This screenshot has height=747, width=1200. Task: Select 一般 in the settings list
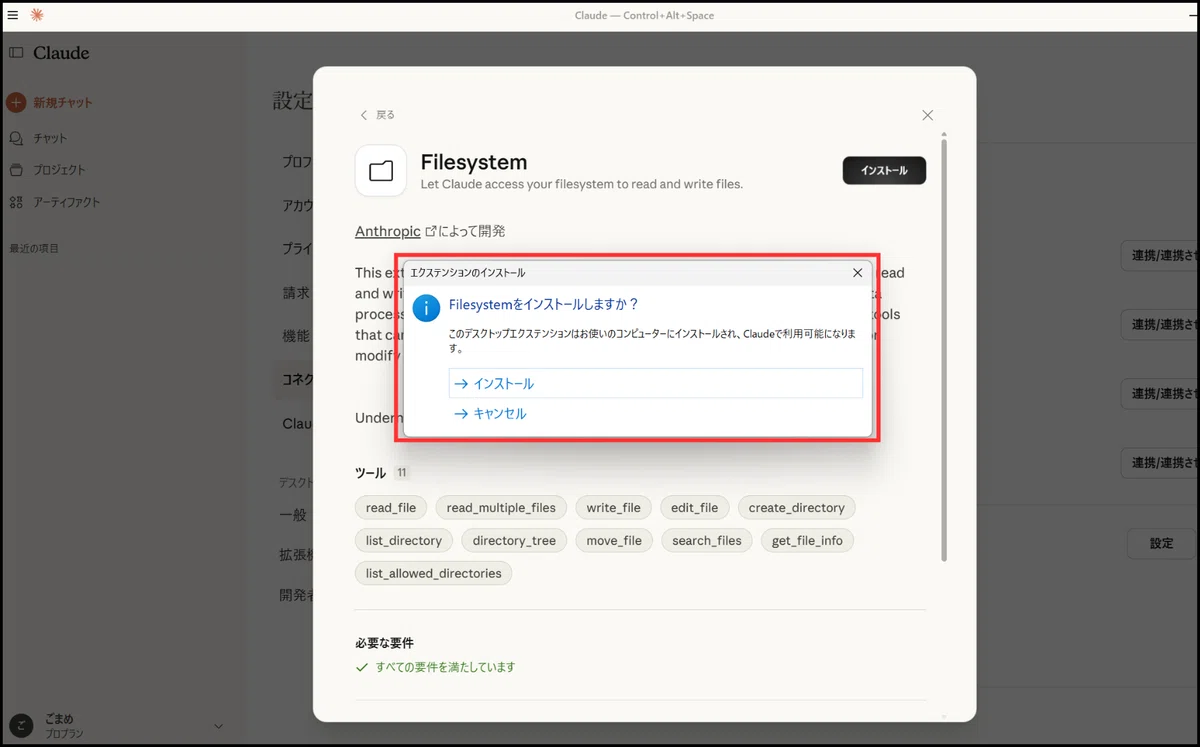click(293, 515)
